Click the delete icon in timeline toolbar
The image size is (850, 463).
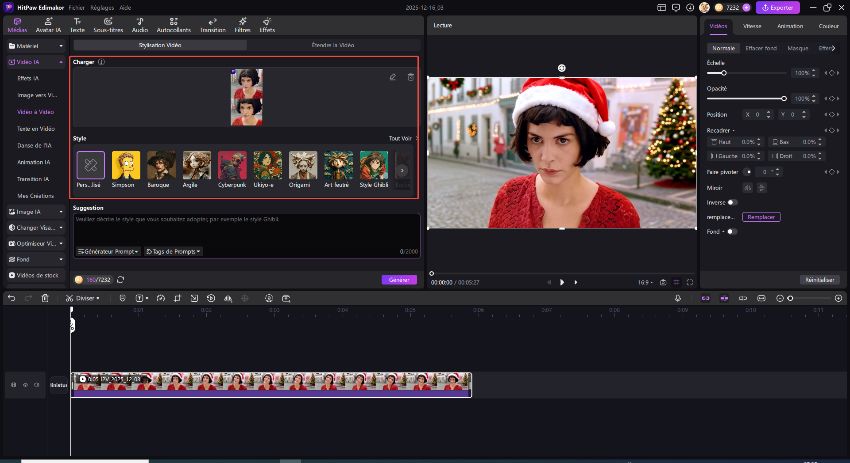45,298
